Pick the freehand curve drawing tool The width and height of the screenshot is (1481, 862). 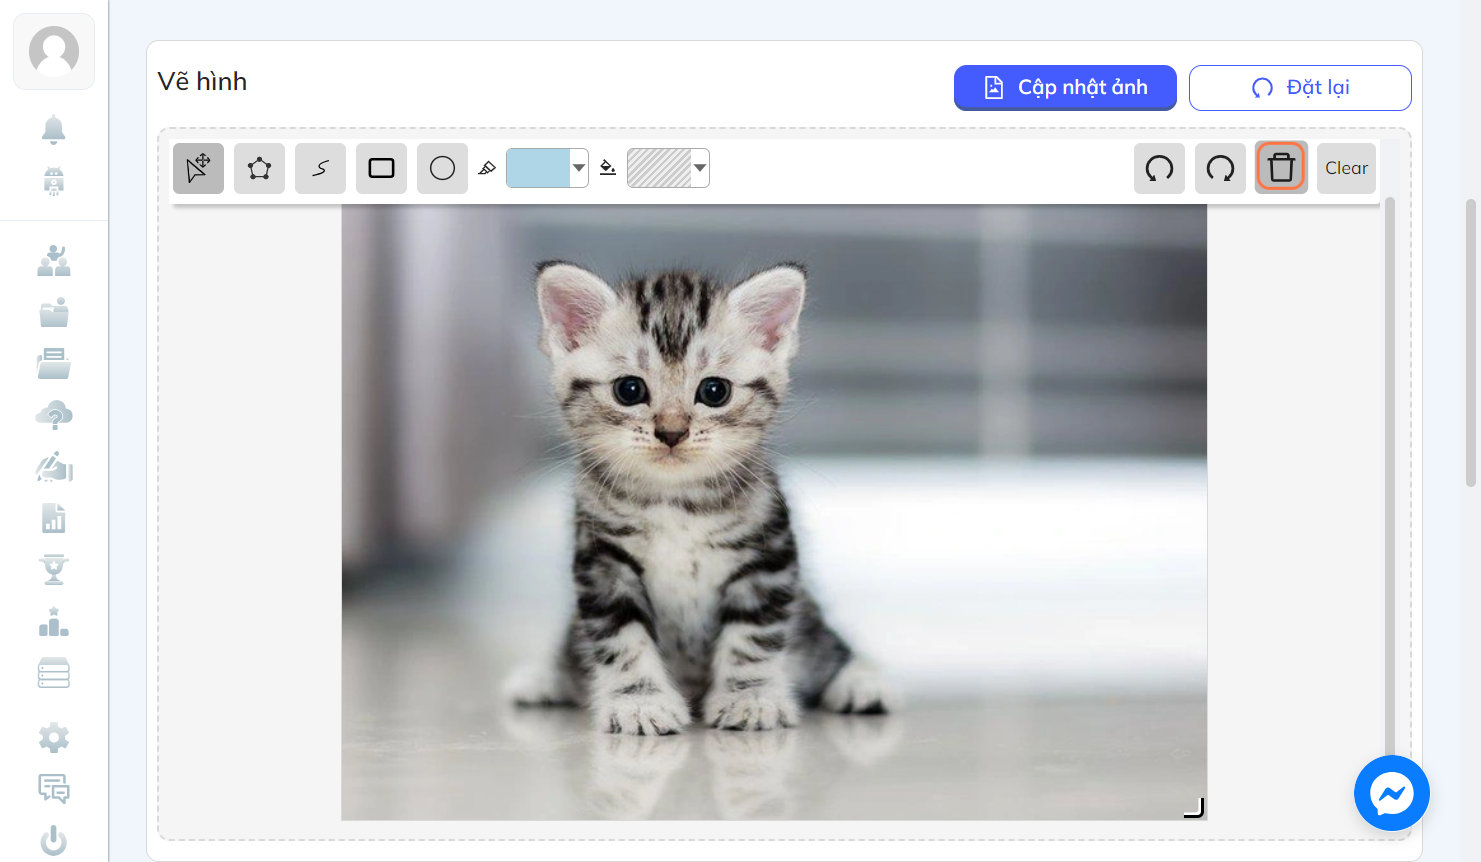(x=320, y=168)
